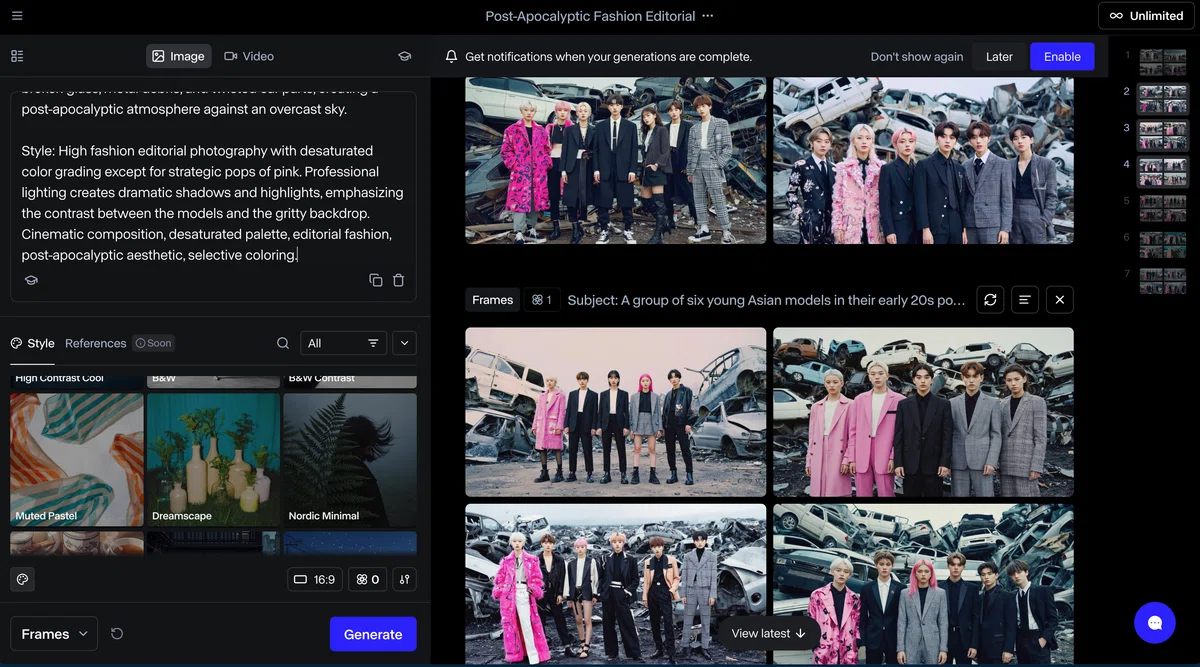Click the palette button below the style grid

23,579
